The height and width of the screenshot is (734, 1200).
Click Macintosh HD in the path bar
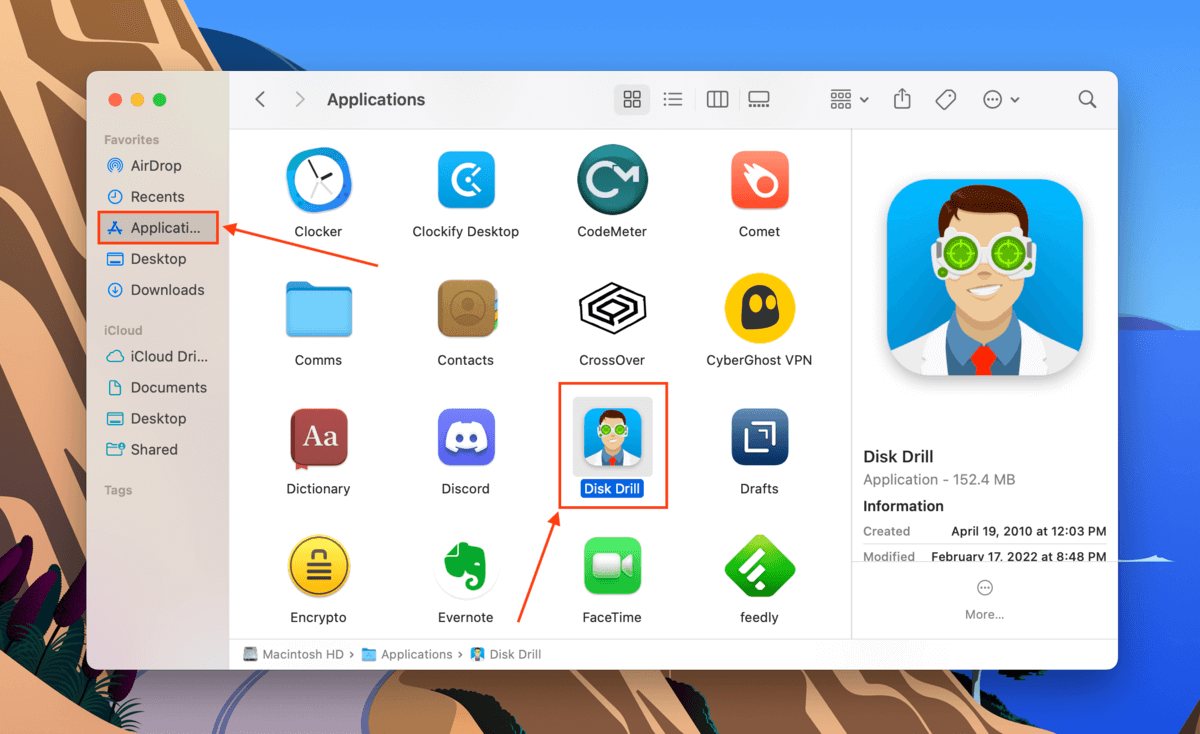pyautogui.click(x=293, y=654)
